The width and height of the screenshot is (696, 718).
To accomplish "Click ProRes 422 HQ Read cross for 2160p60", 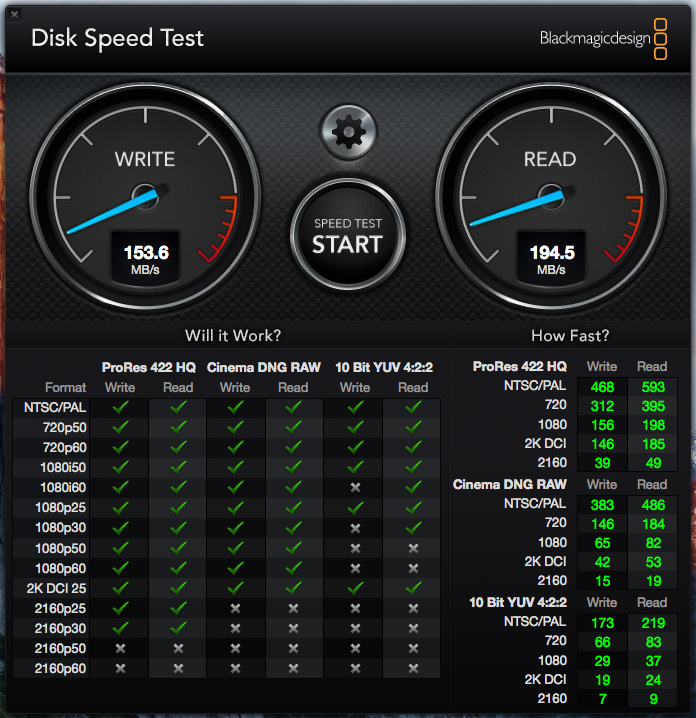I will click(178, 668).
